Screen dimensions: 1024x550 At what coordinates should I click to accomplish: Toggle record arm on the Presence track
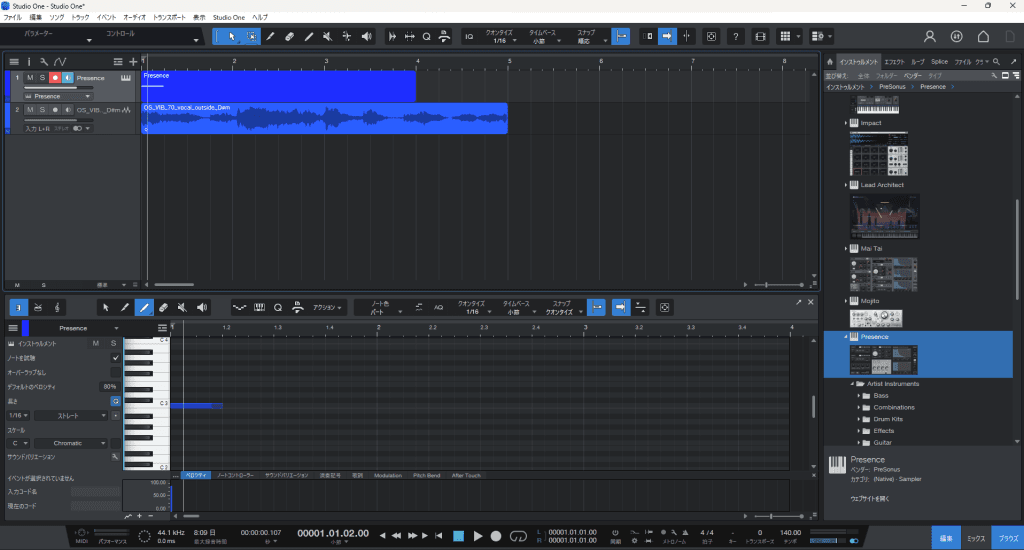point(55,78)
